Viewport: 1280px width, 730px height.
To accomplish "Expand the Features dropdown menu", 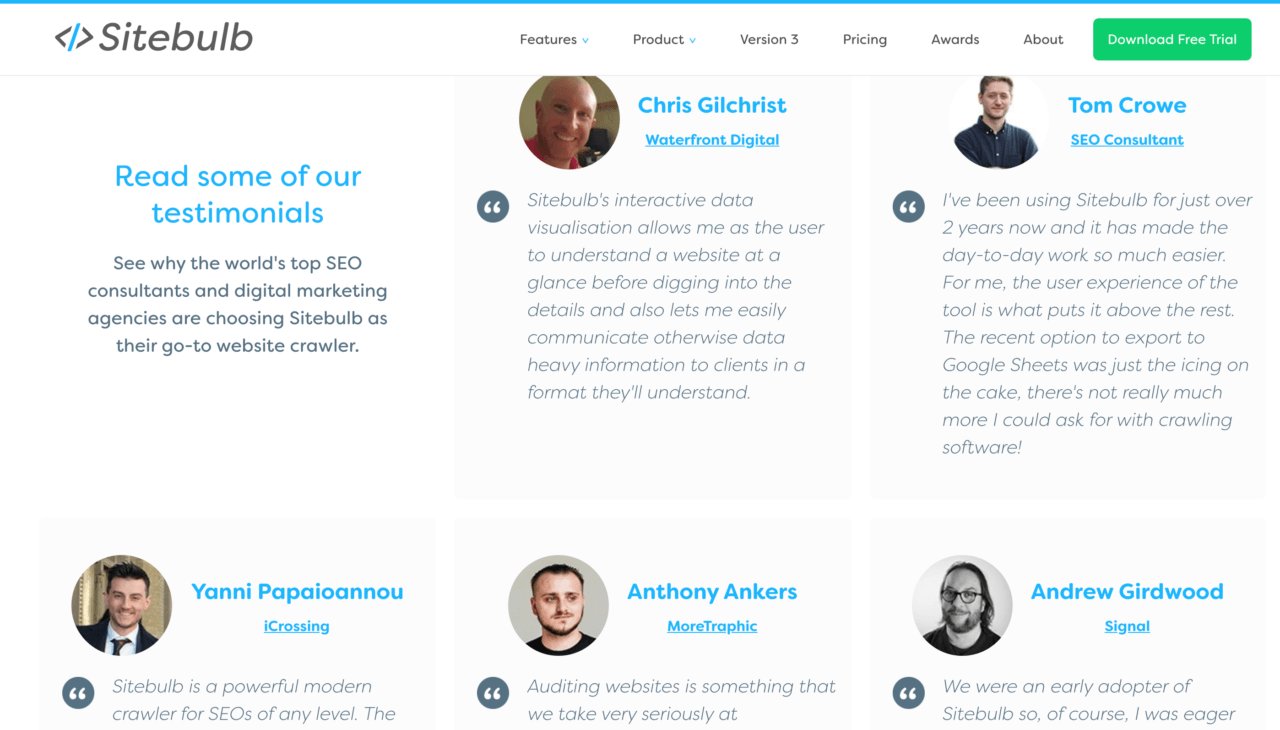I will point(553,39).
